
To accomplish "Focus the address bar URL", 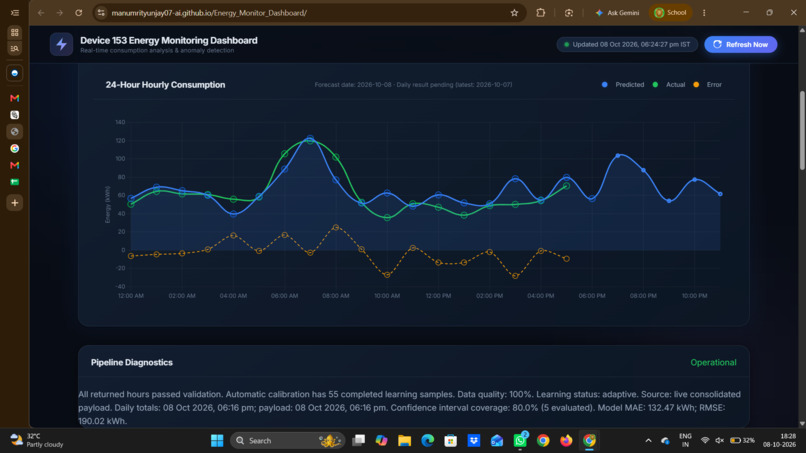I will point(209,13).
